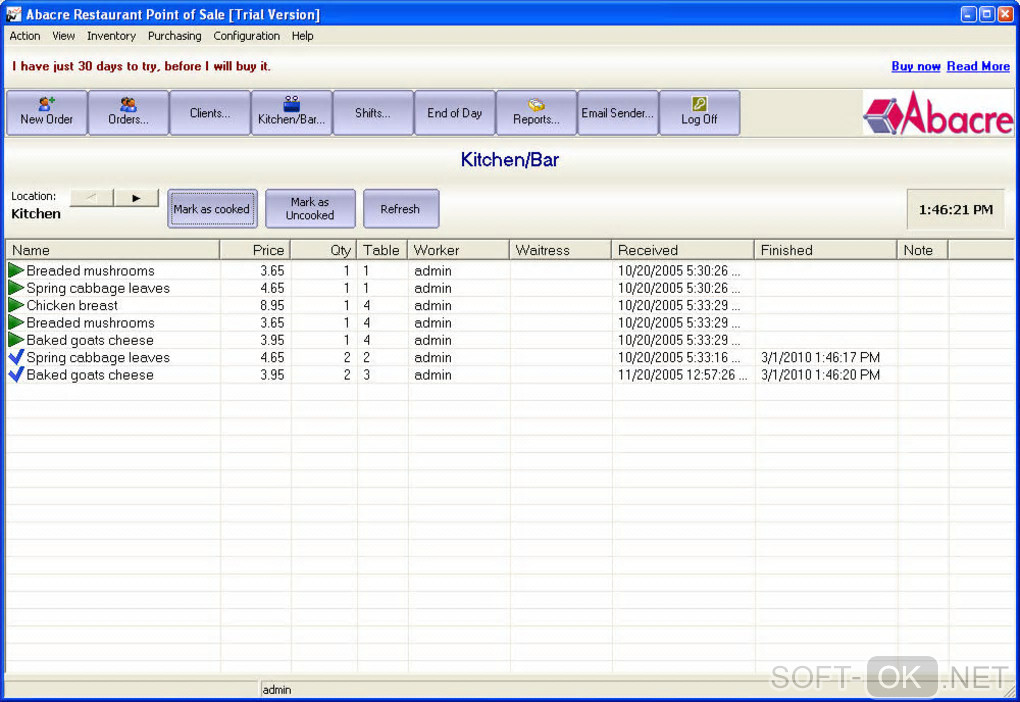Click the End of Day button
Viewport: 1020px width, 702px height.
[x=455, y=113]
